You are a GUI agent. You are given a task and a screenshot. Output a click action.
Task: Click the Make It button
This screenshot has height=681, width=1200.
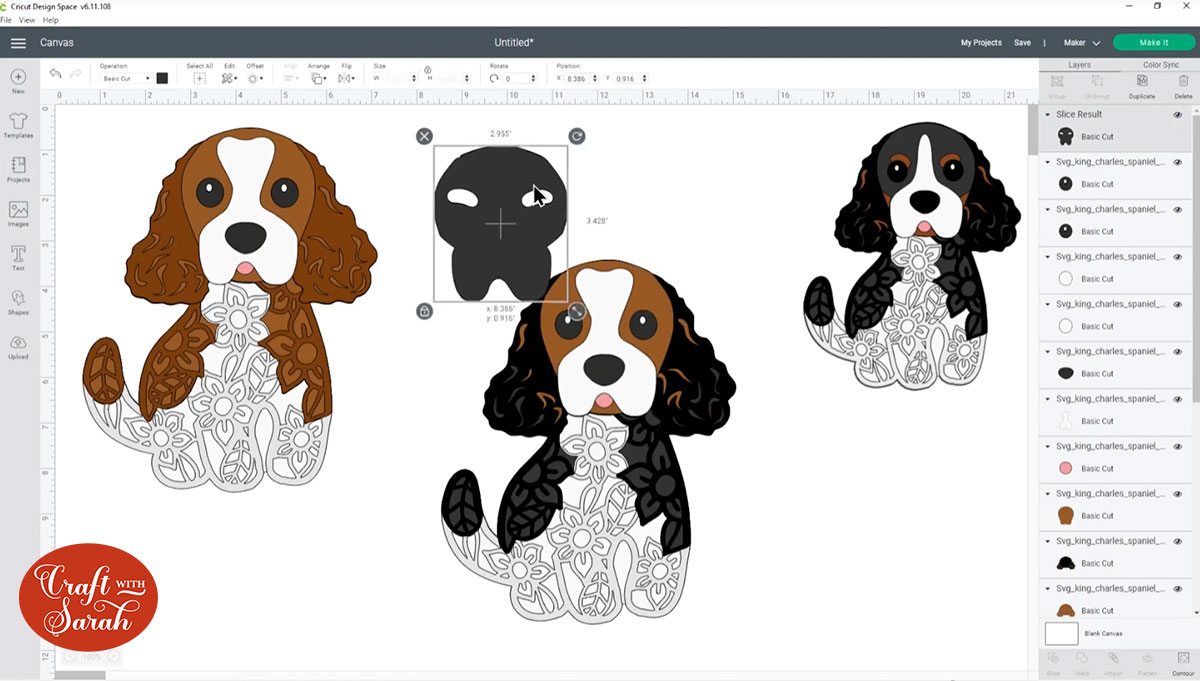click(1153, 43)
